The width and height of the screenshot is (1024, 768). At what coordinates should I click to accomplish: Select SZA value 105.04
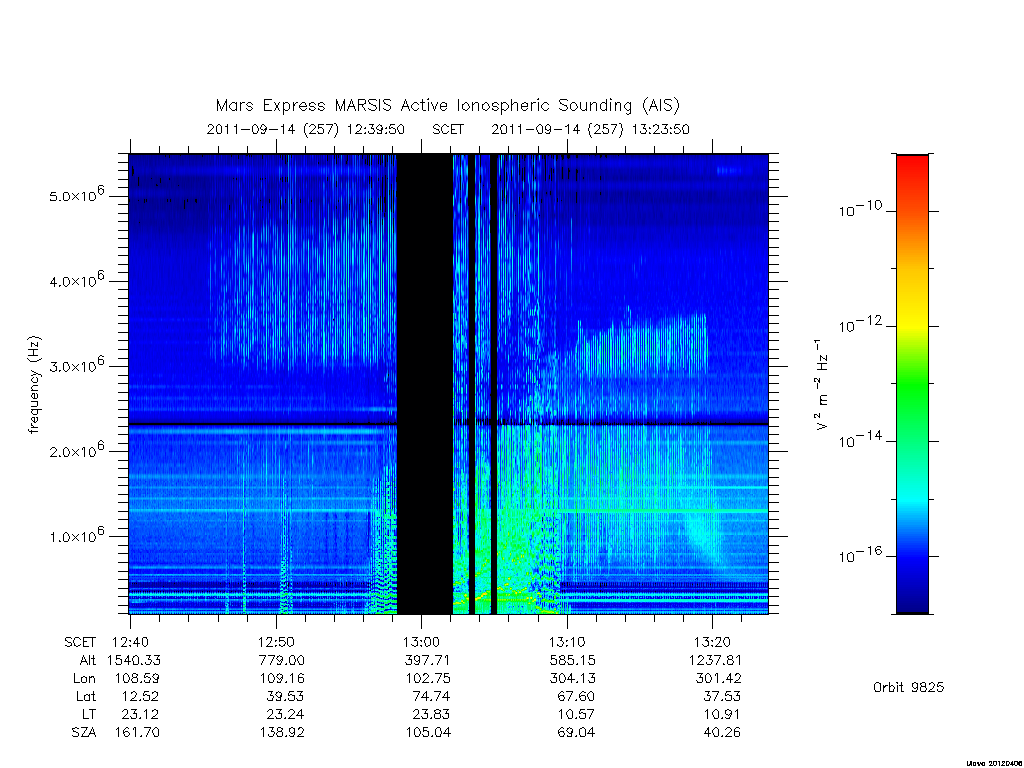point(428,733)
